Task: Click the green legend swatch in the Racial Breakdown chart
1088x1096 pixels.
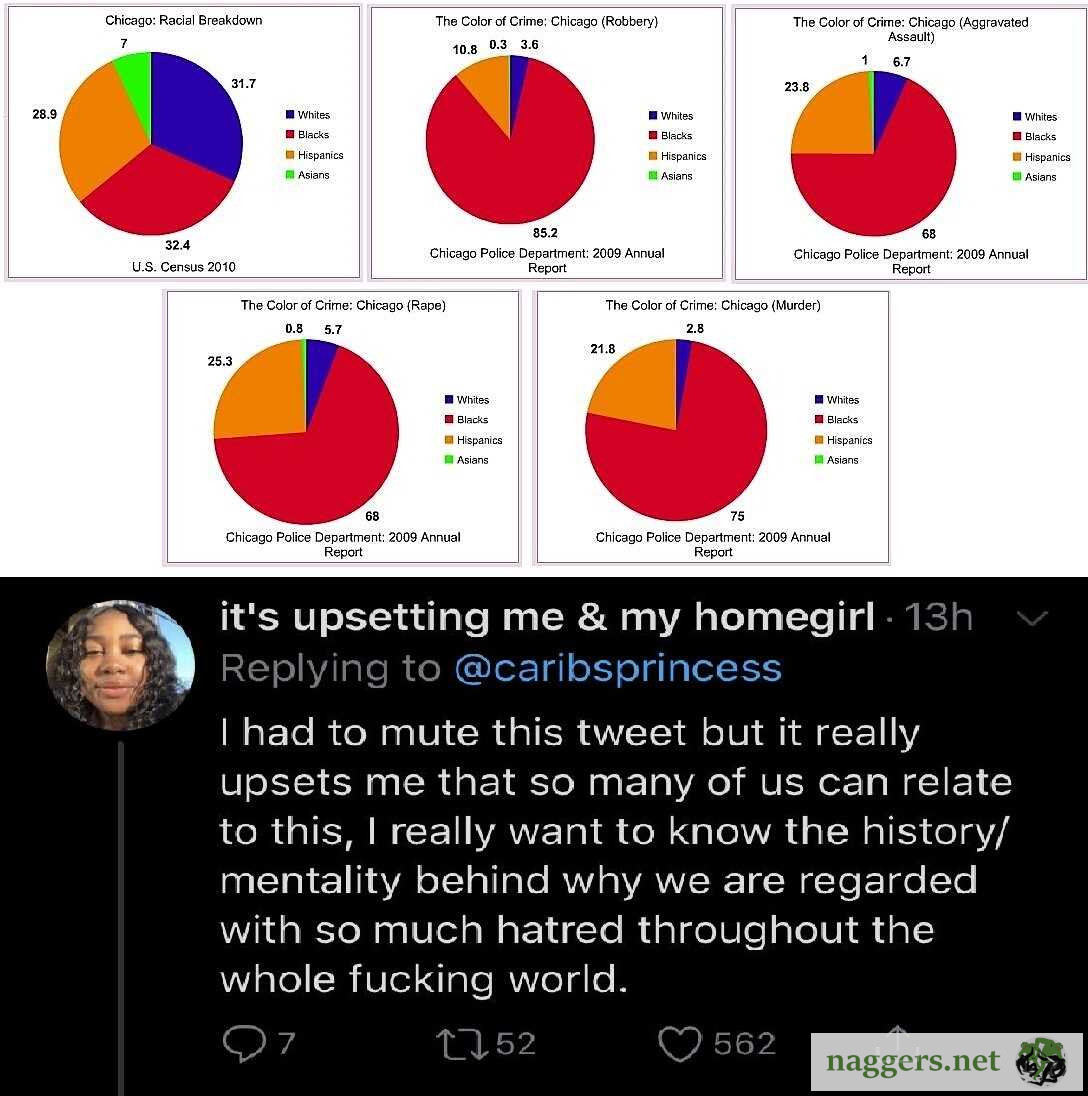Action: (290, 175)
